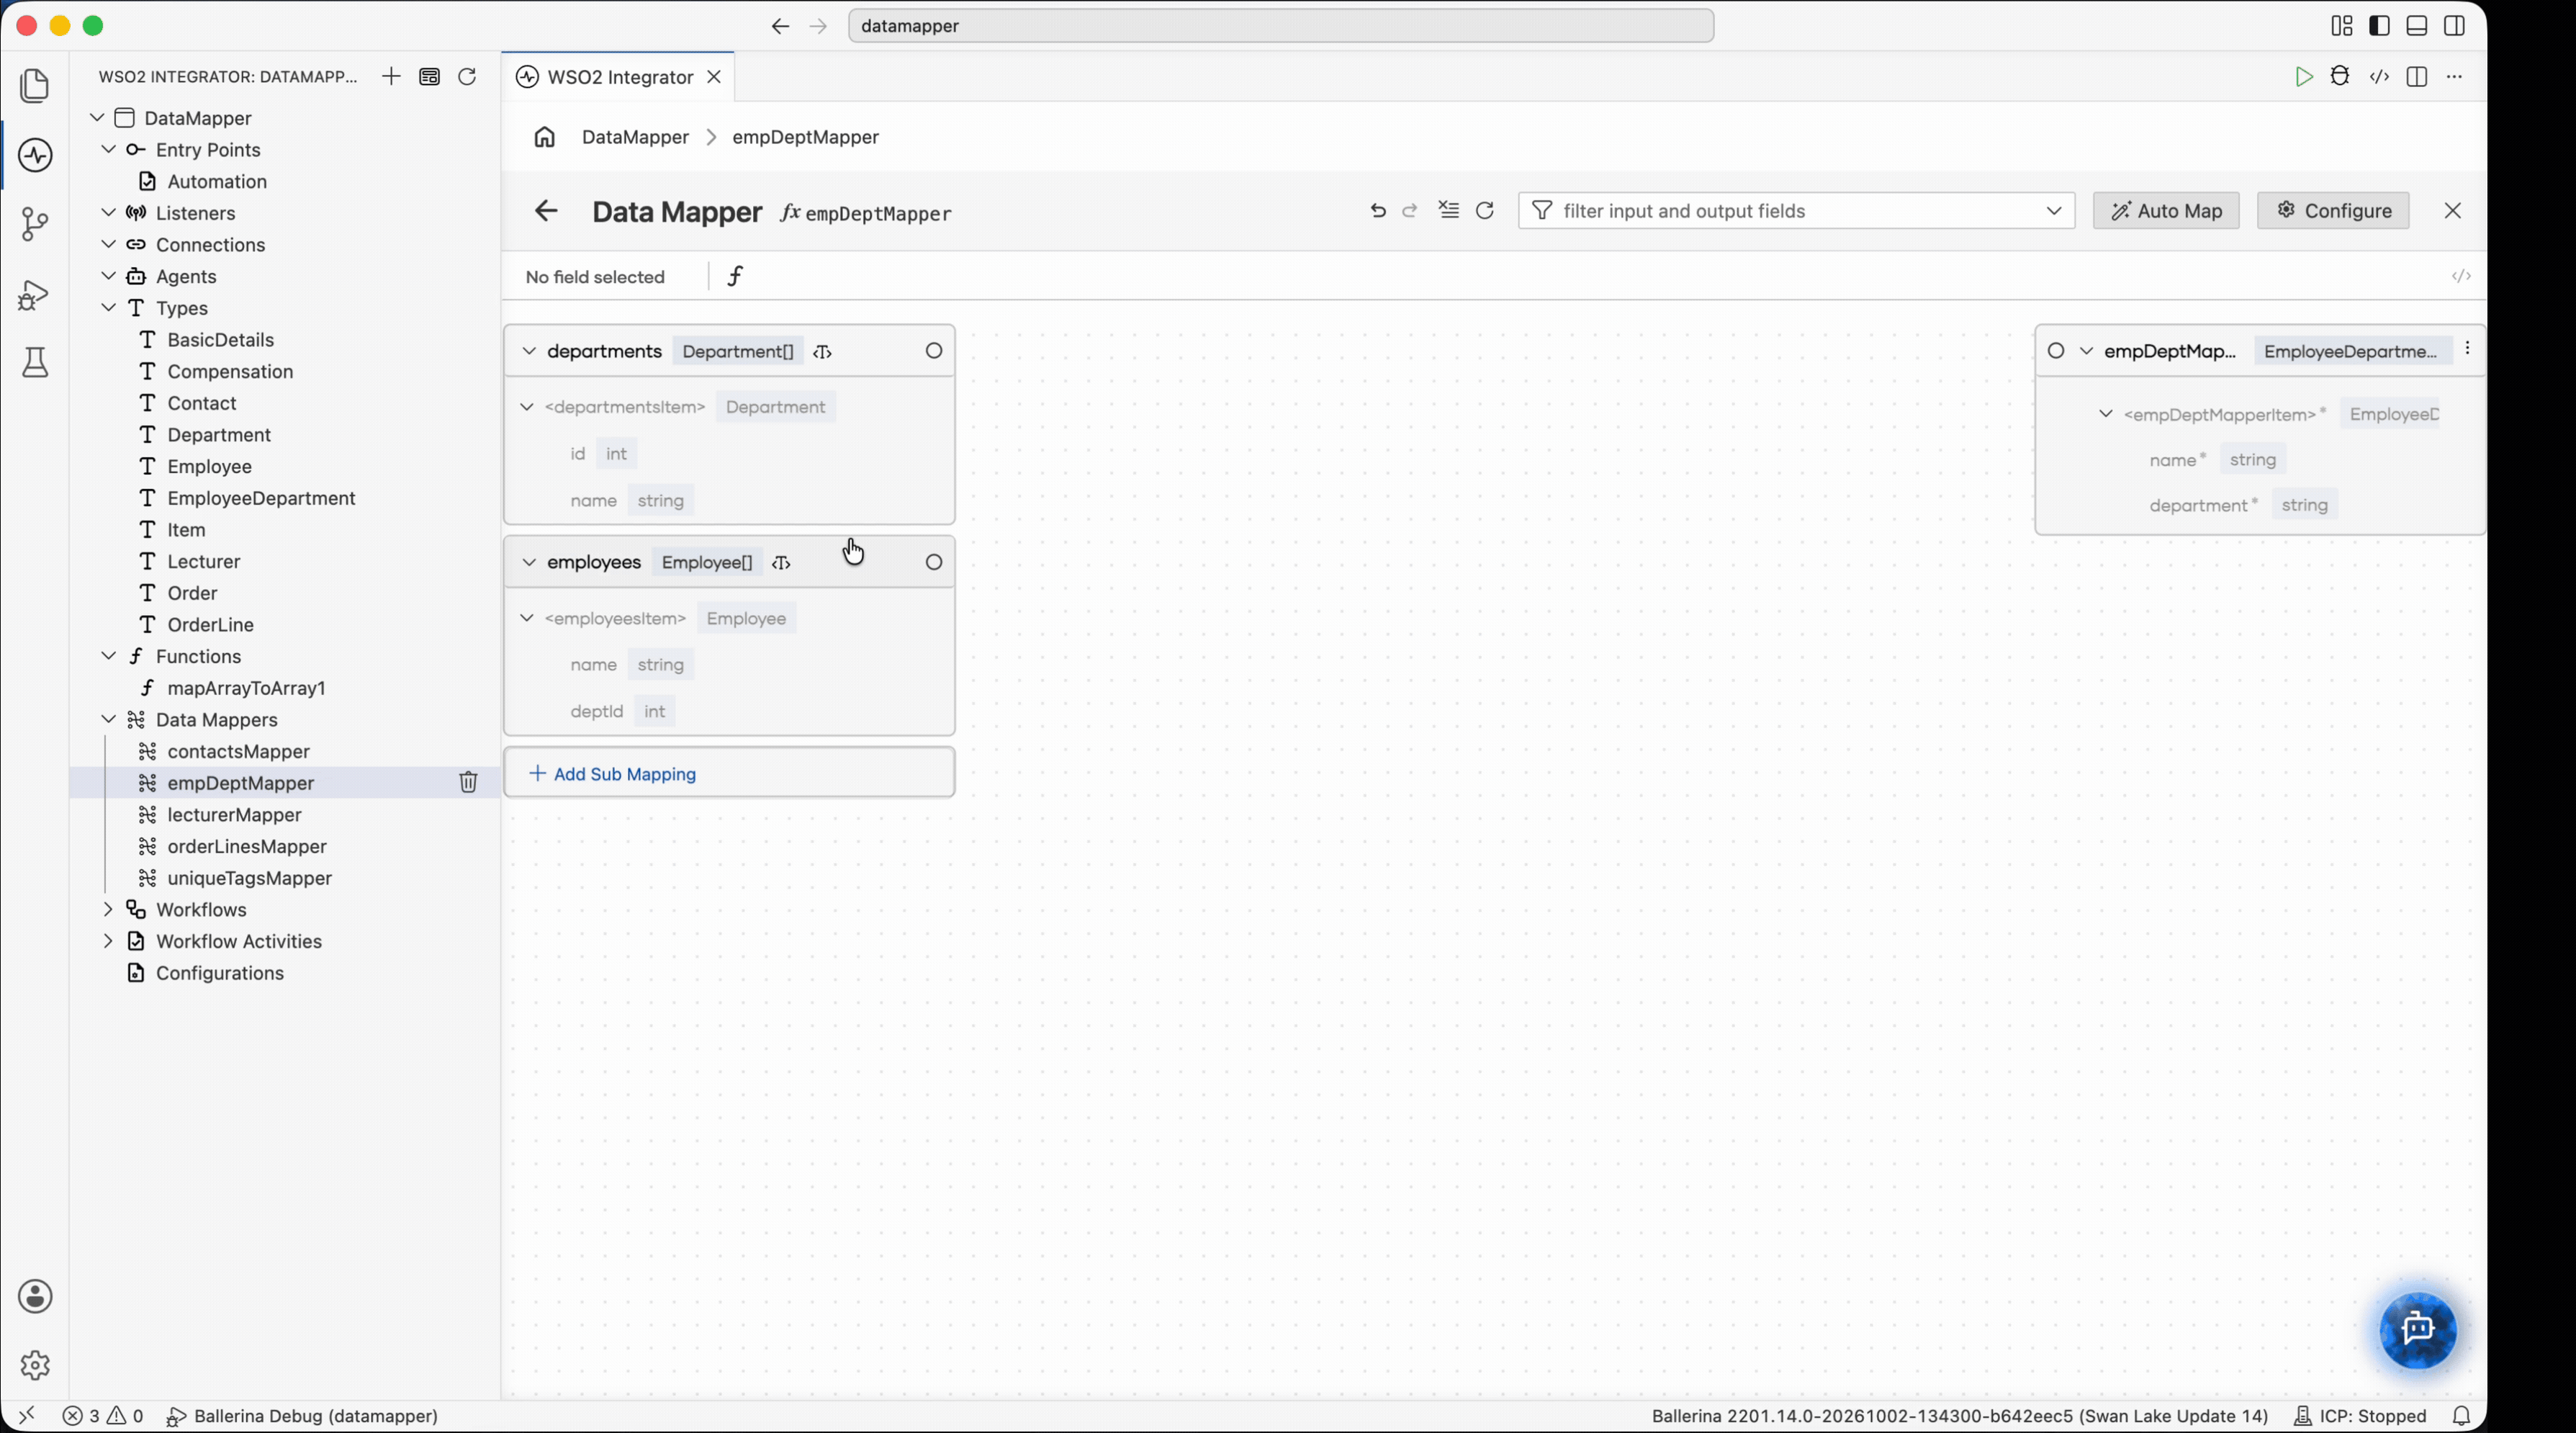This screenshot has height=1433, width=2576.
Task: Toggle the primary sidebar visibility
Action: [x=2380, y=26]
